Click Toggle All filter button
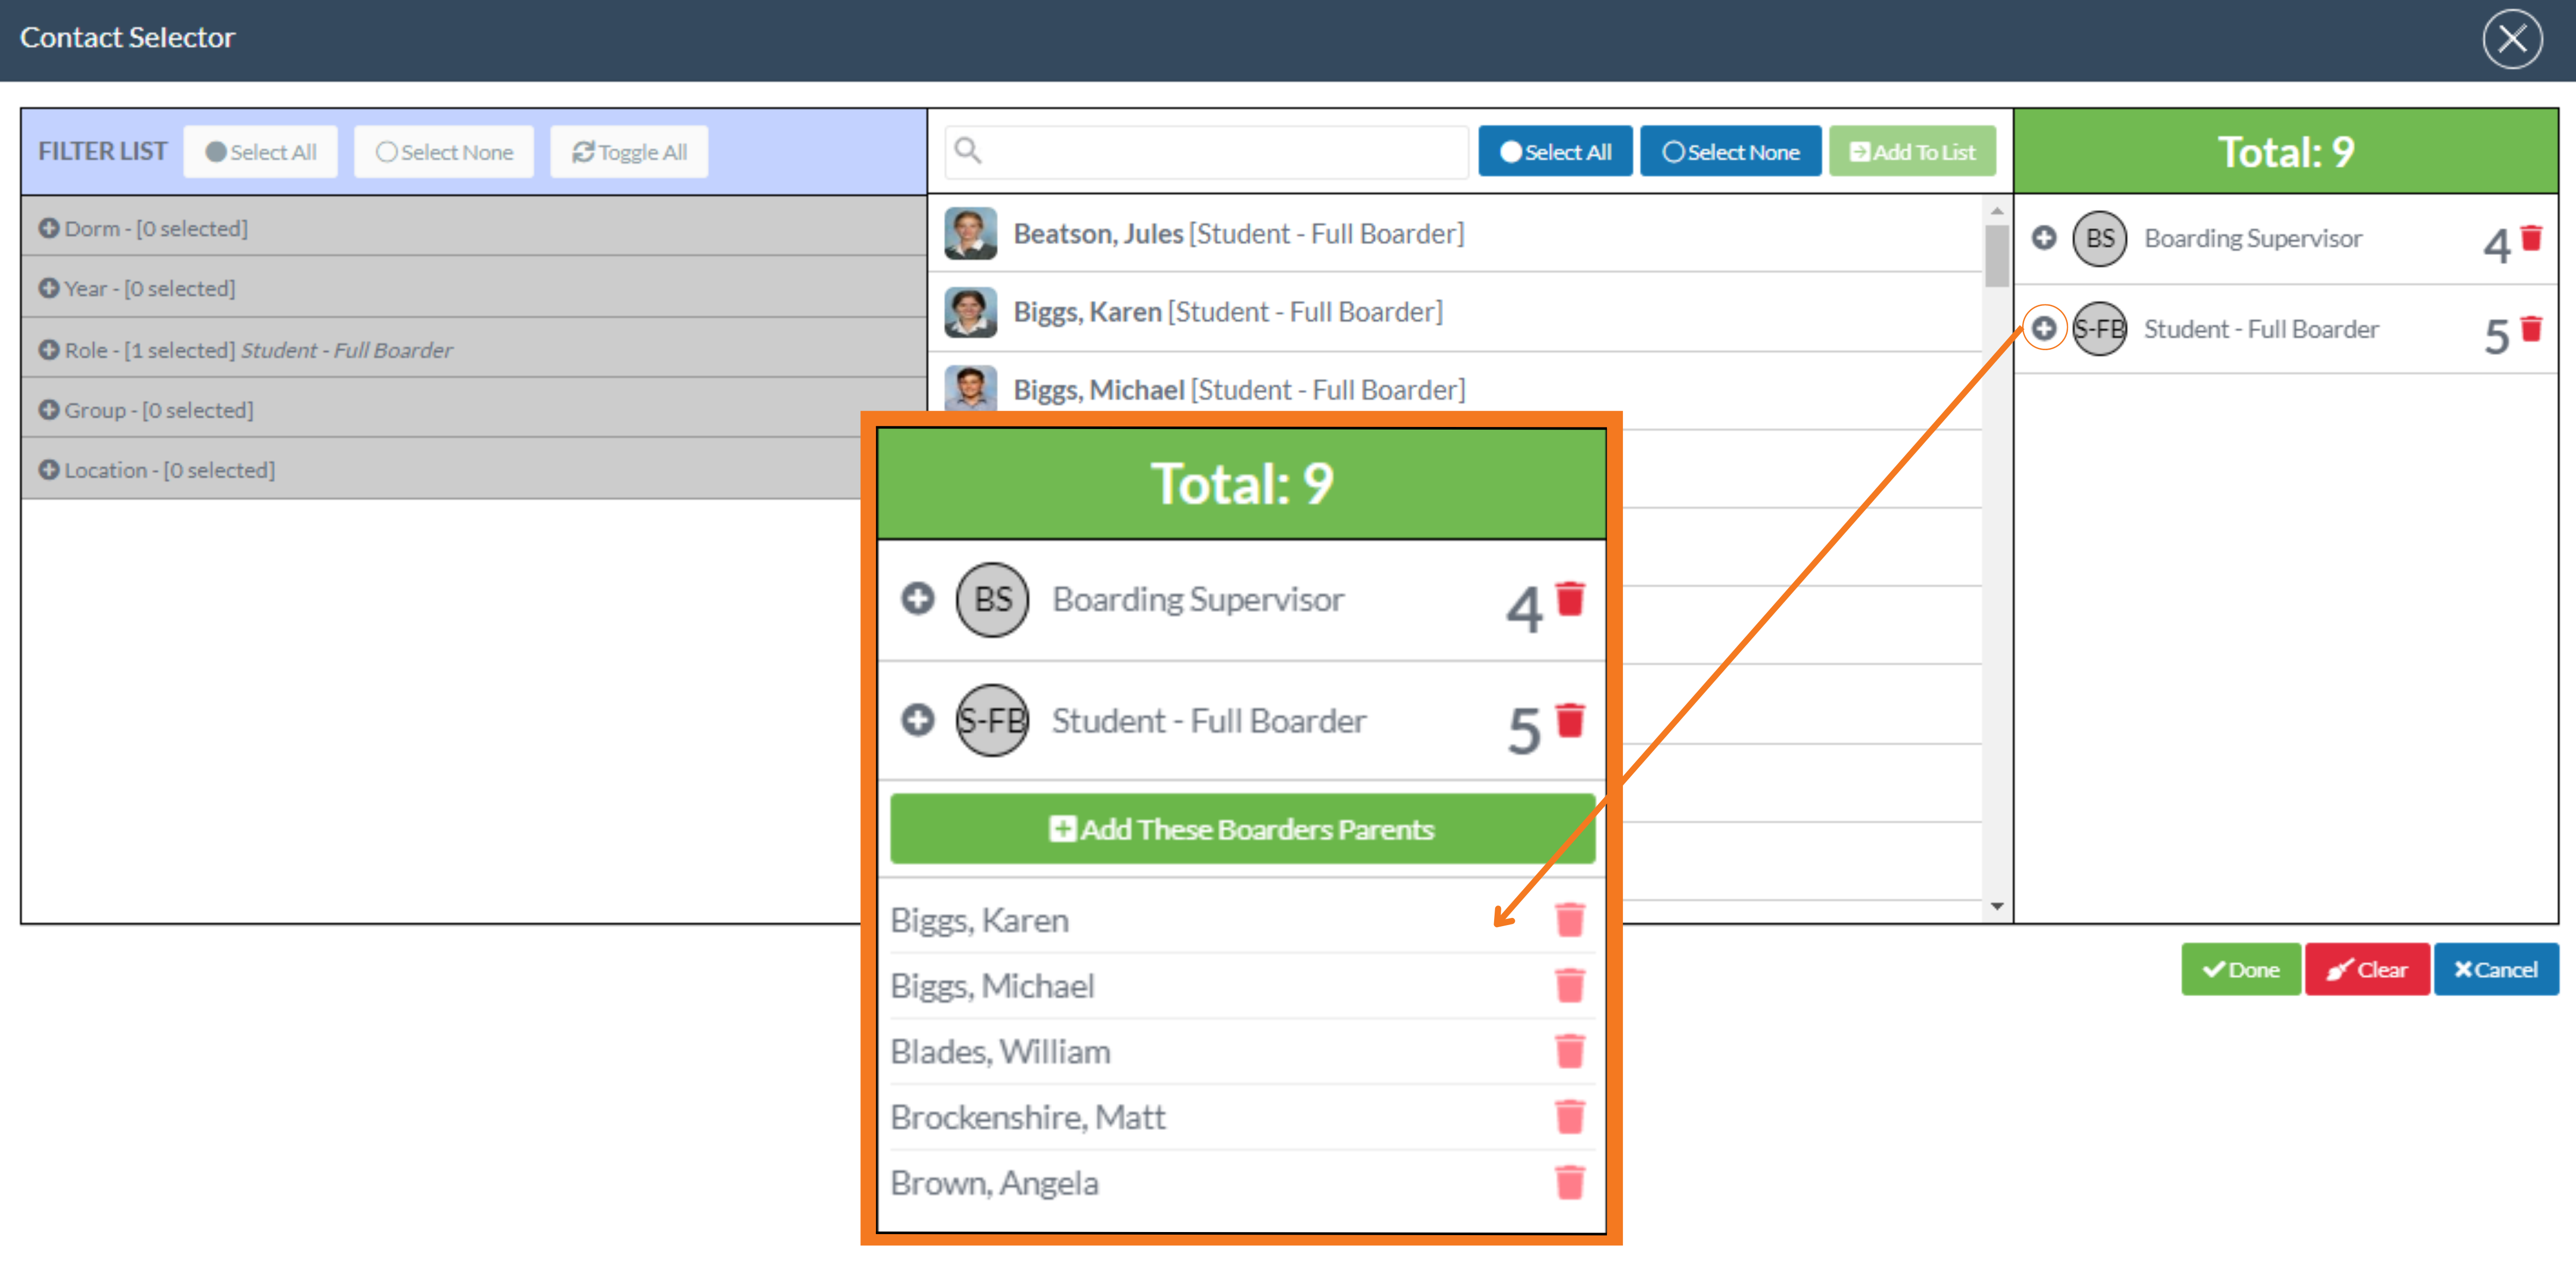Viewport: 2576px width, 1265px height. coord(629,152)
